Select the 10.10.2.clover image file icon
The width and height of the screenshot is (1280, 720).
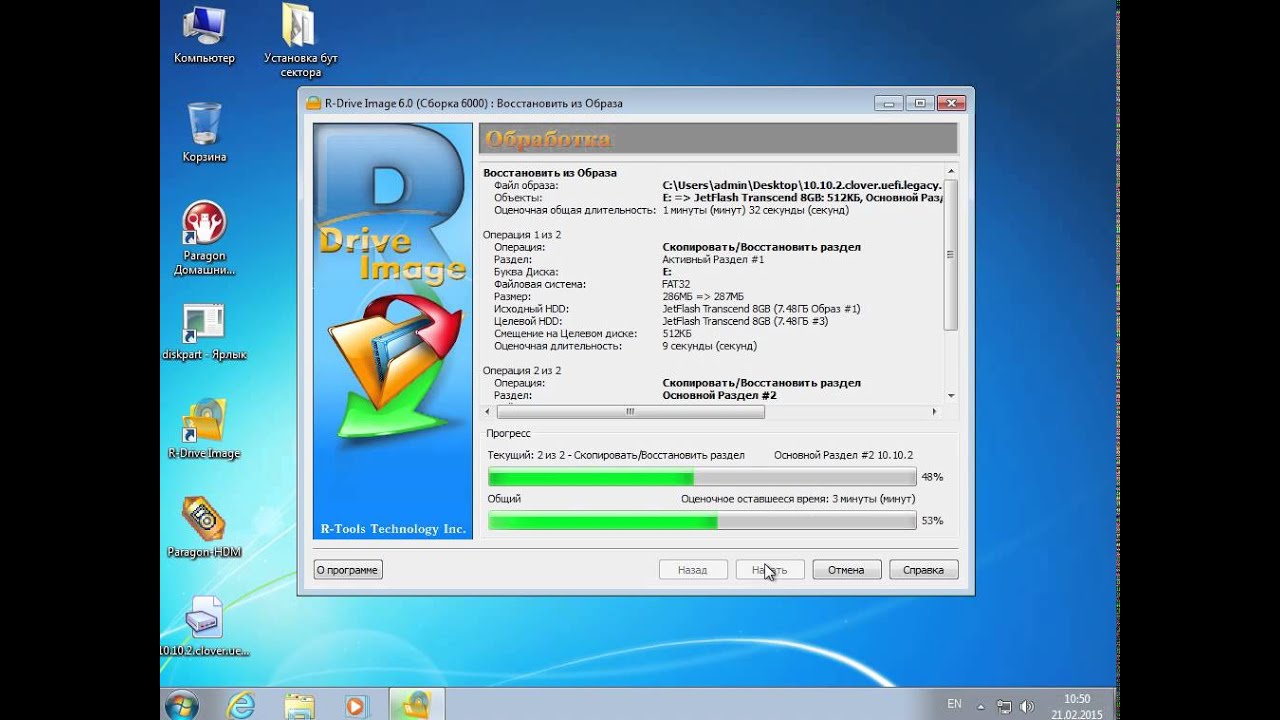(204, 626)
